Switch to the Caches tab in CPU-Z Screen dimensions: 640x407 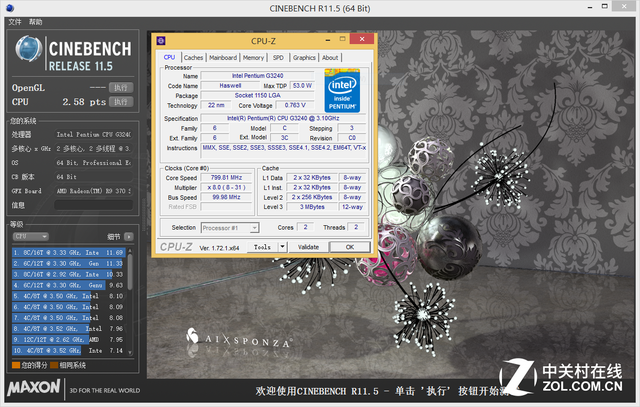(x=193, y=58)
